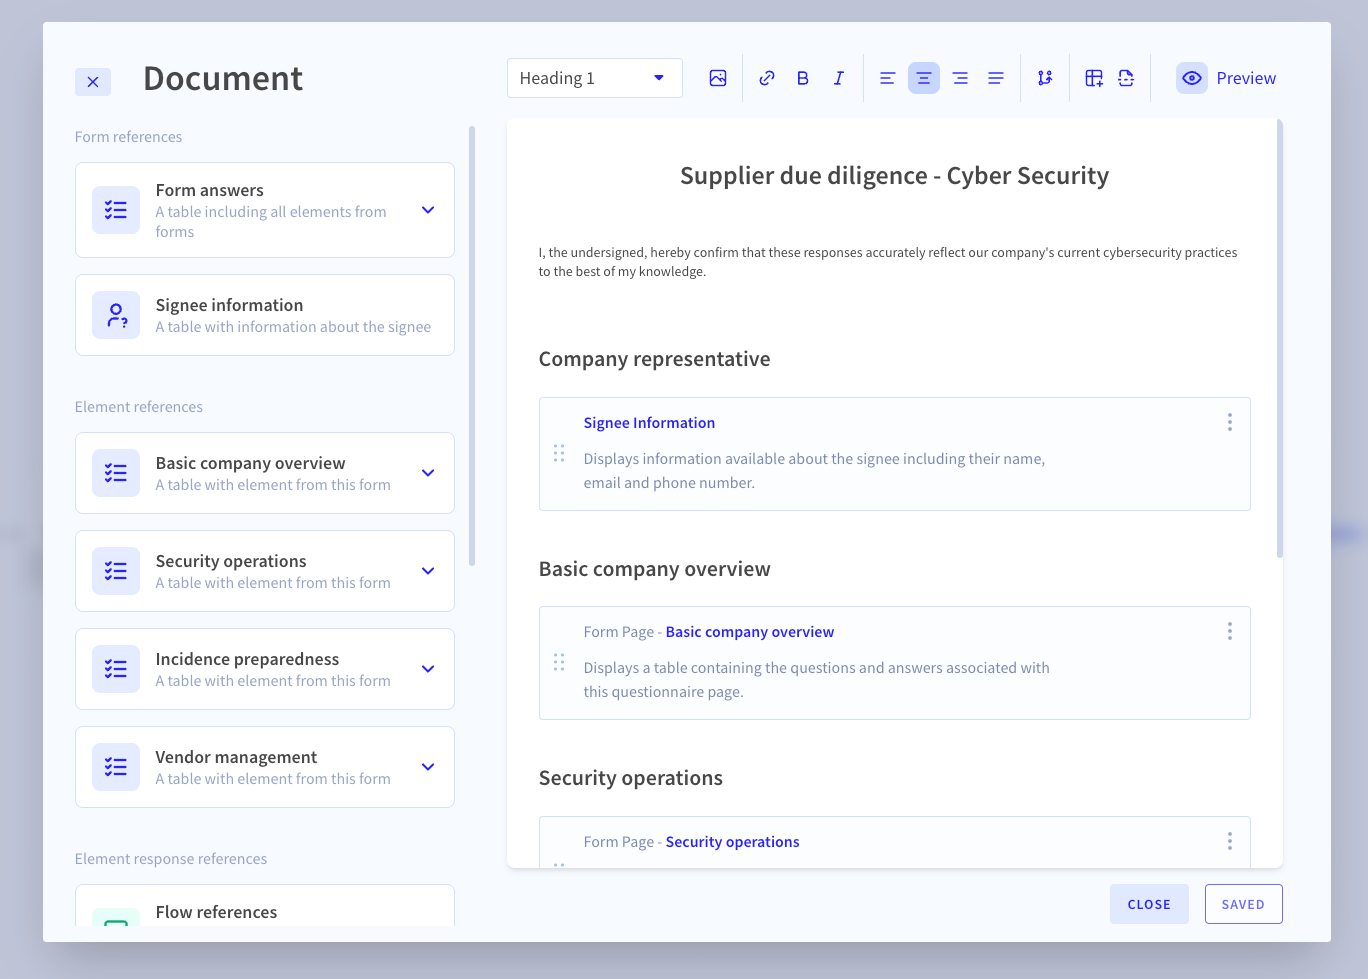Click the document panel close X button

point(92,81)
